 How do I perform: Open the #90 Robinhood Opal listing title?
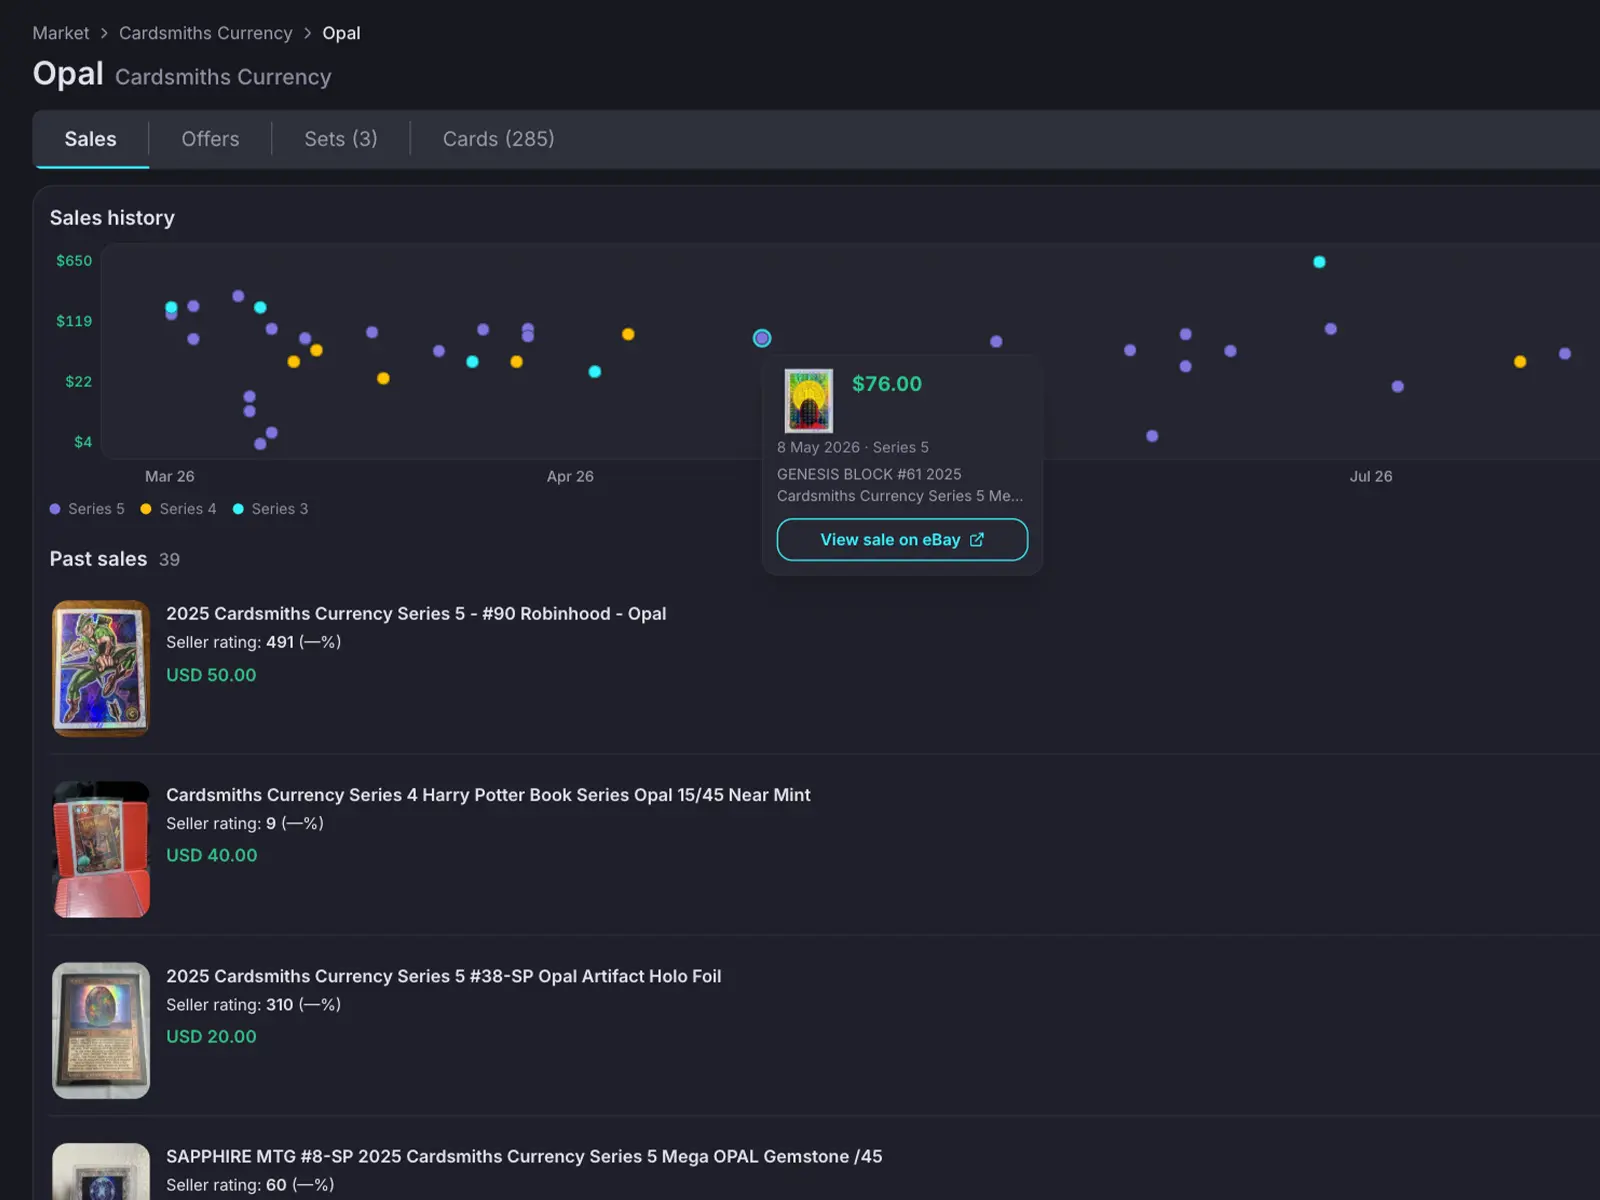click(416, 614)
